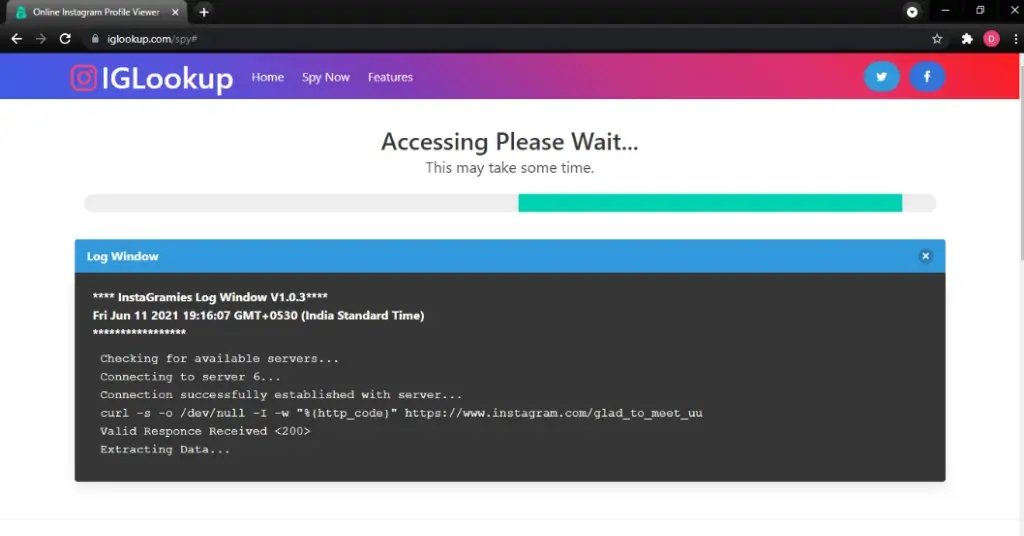This screenshot has height=536, width=1024.
Task: Click the green progress bar
Action: click(x=710, y=203)
